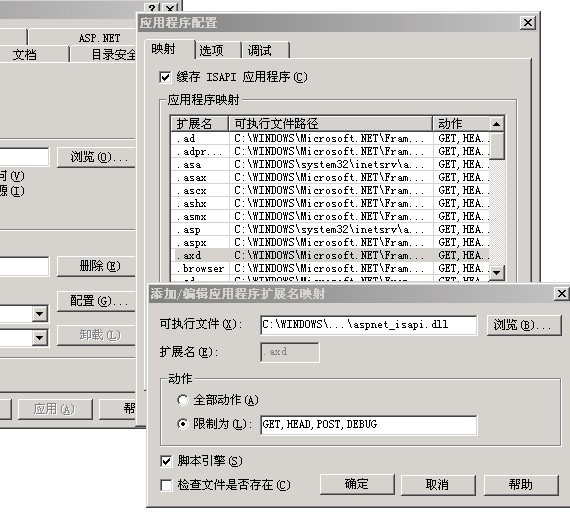The height and width of the screenshot is (513, 570).
Task: Select the 限制为 radio button
Action: [x=182, y=424]
